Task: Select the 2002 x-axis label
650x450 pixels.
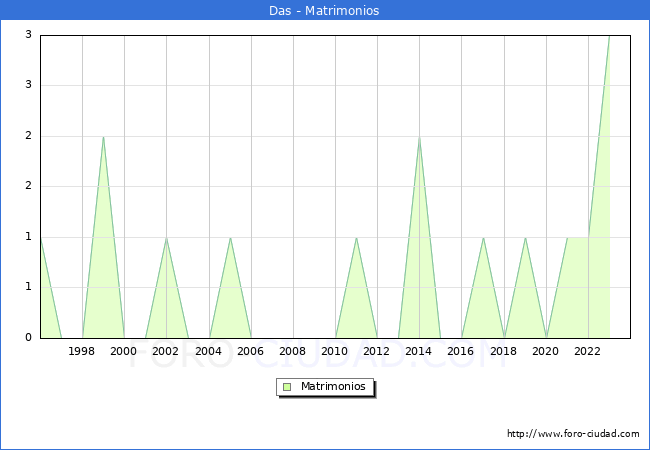Action: (165, 351)
